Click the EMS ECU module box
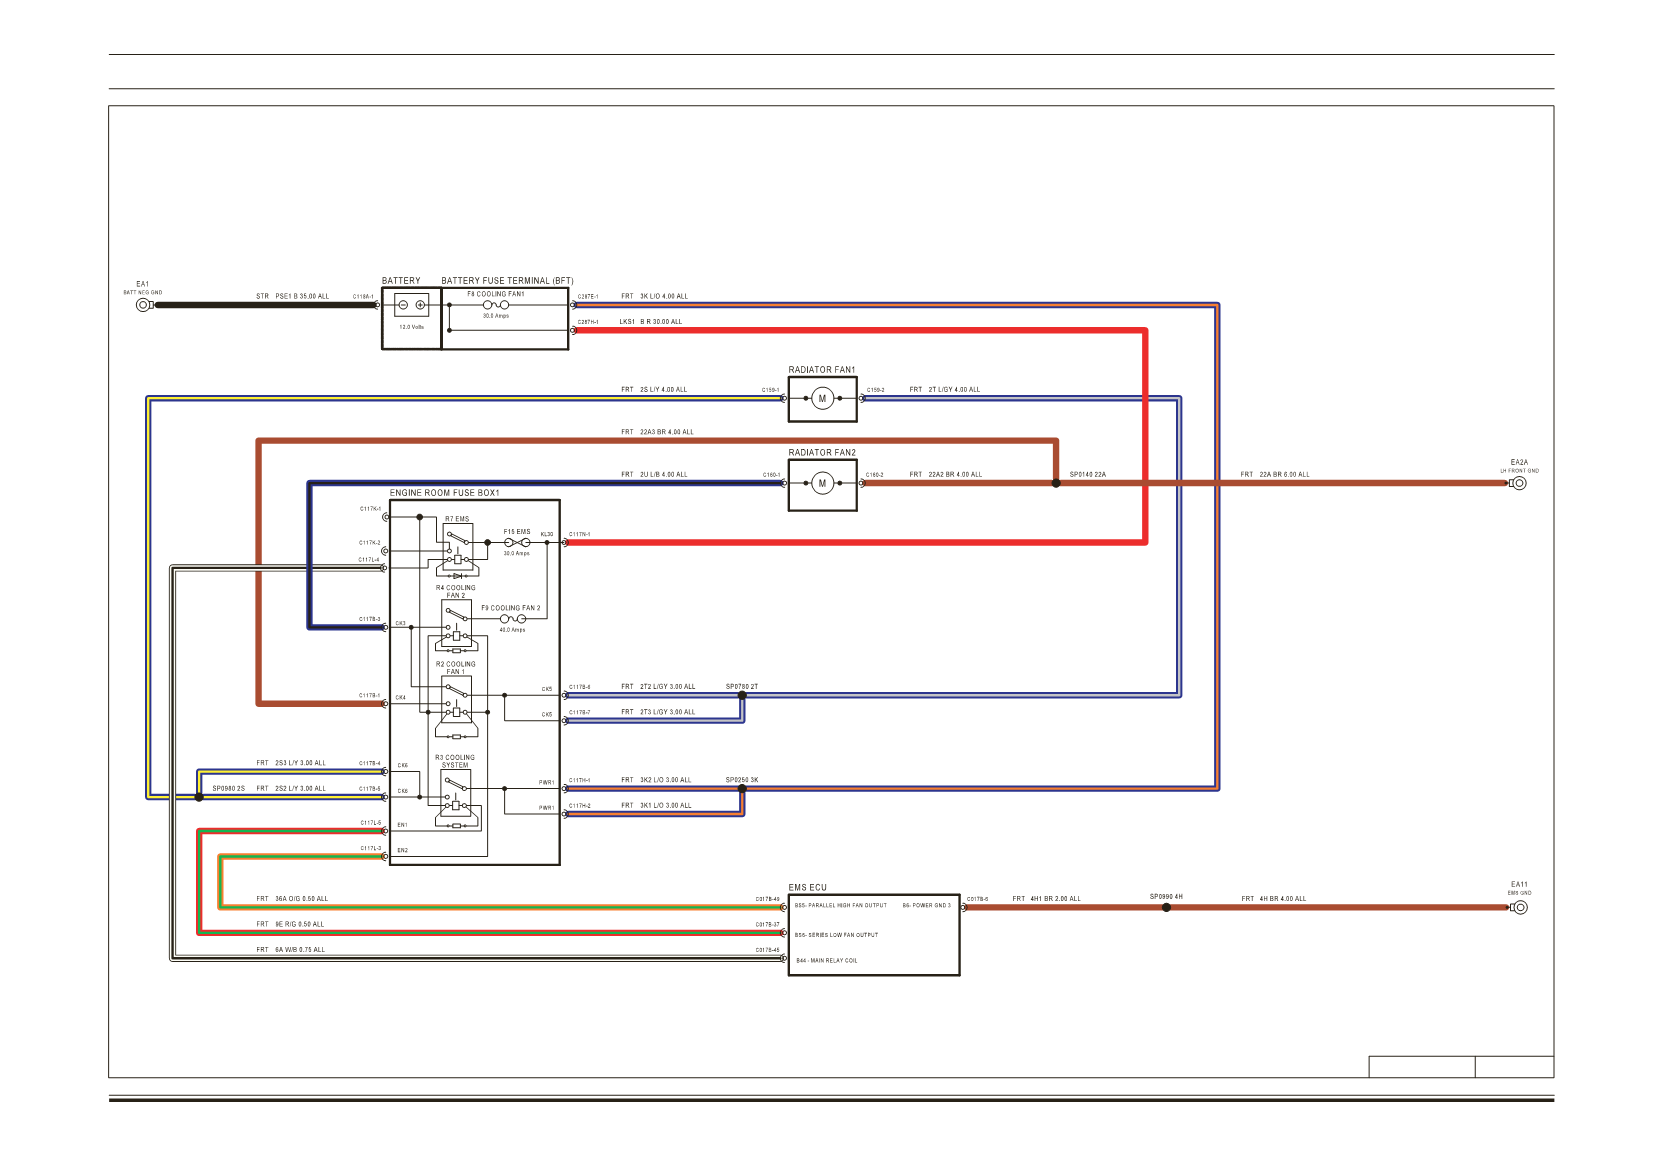 pos(874,935)
